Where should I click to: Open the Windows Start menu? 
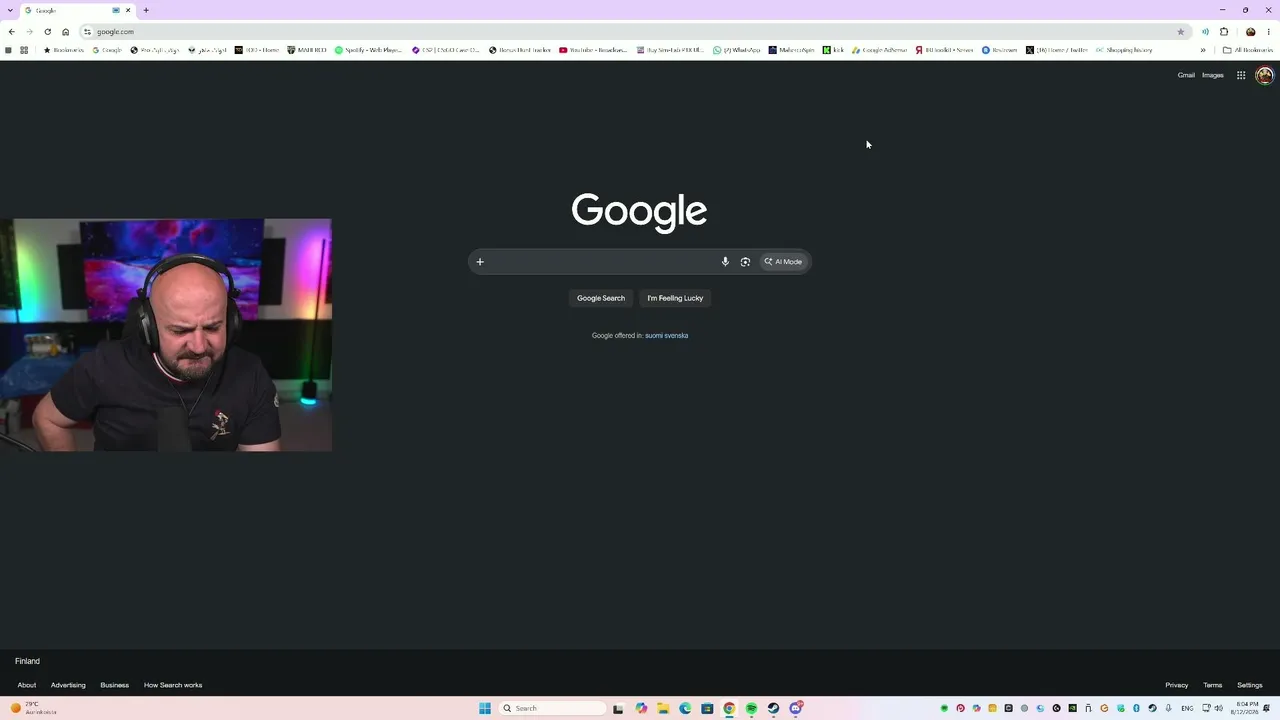pyautogui.click(x=485, y=708)
